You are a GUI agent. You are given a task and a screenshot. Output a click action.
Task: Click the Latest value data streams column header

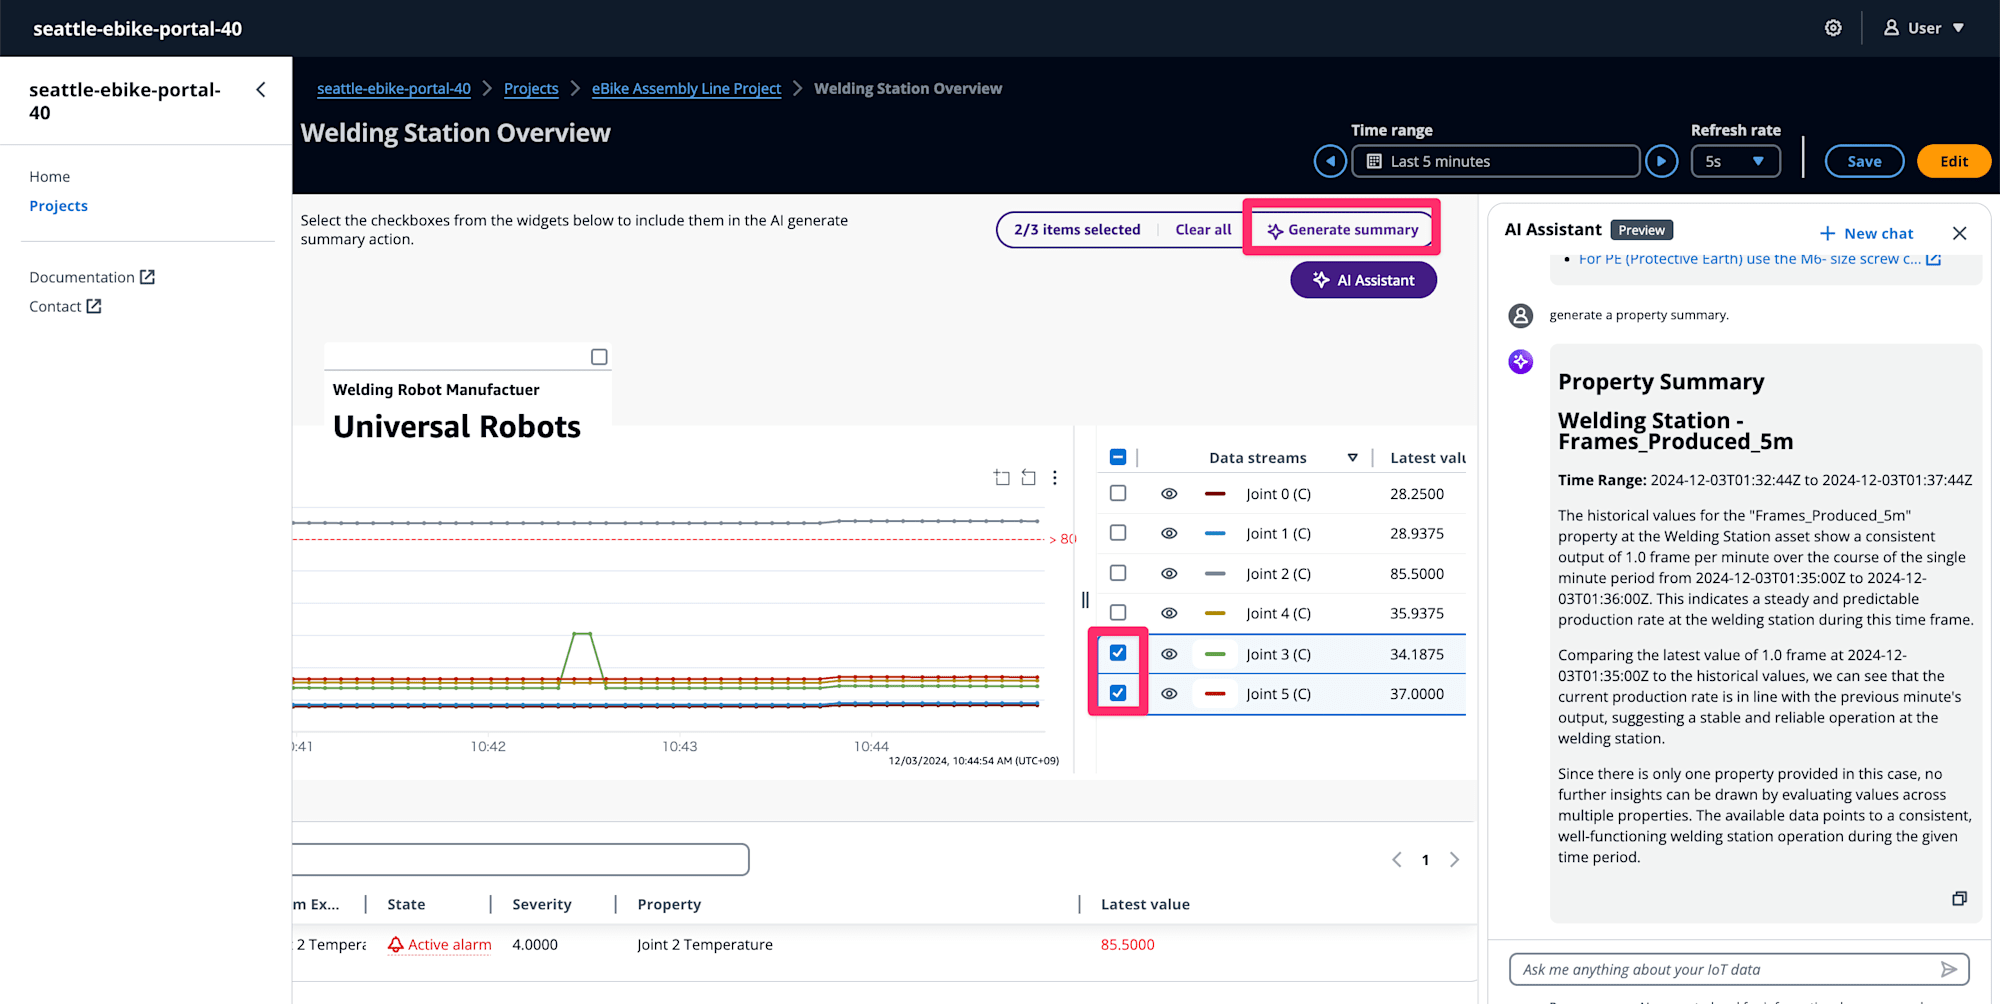(1427, 458)
